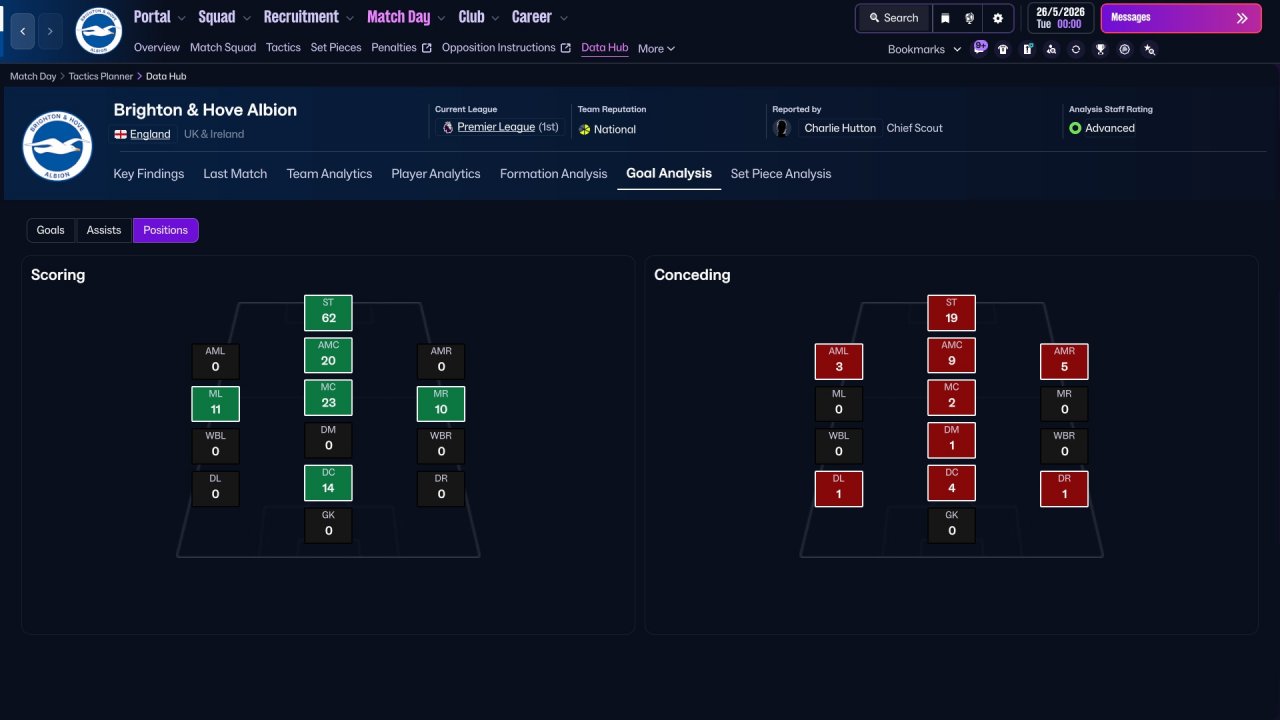The width and height of the screenshot is (1280, 720).
Task: Open the Set Piece Analysis tab
Action: (x=781, y=174)
